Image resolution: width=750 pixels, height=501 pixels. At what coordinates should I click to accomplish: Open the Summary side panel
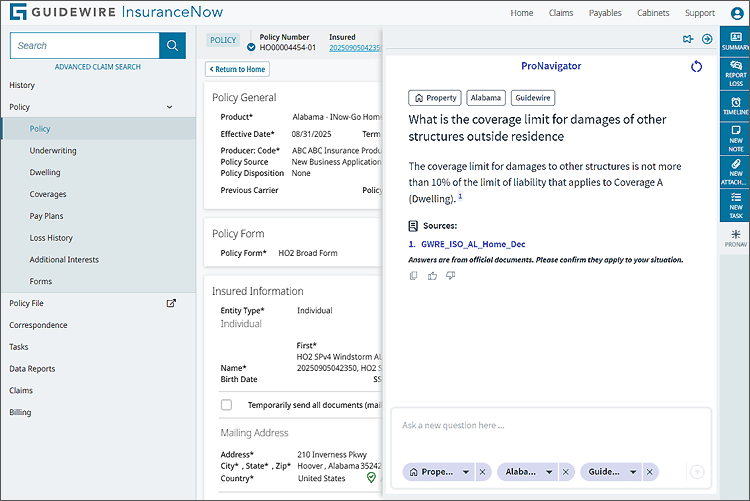point(735,41)
